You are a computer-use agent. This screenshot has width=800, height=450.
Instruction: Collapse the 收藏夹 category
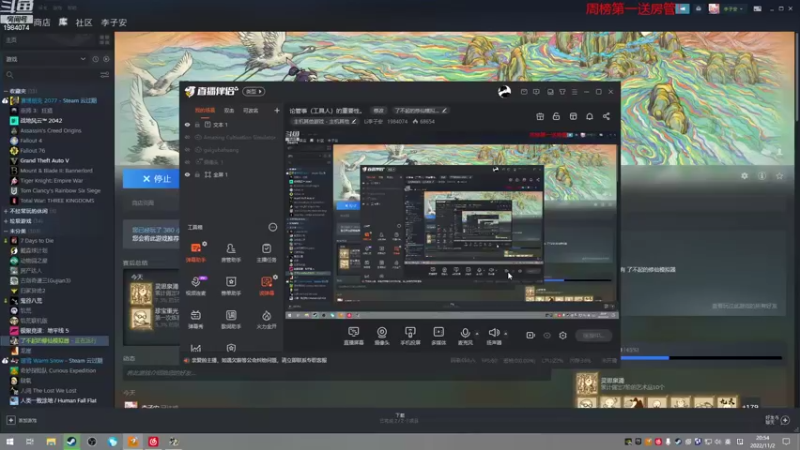(x=6, y=91)
